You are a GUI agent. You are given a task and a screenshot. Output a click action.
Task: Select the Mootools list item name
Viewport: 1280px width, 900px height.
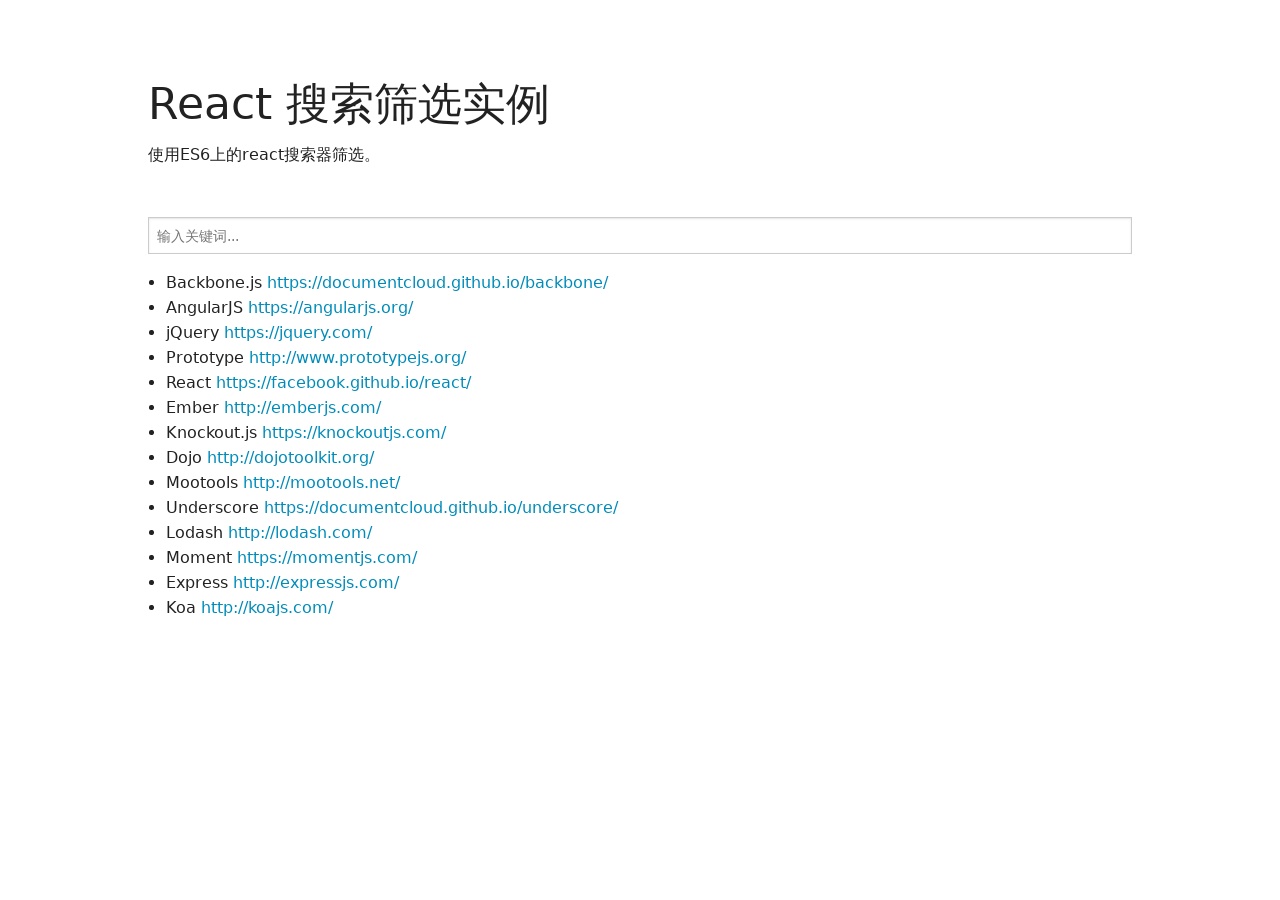click(x=202, y=482)
